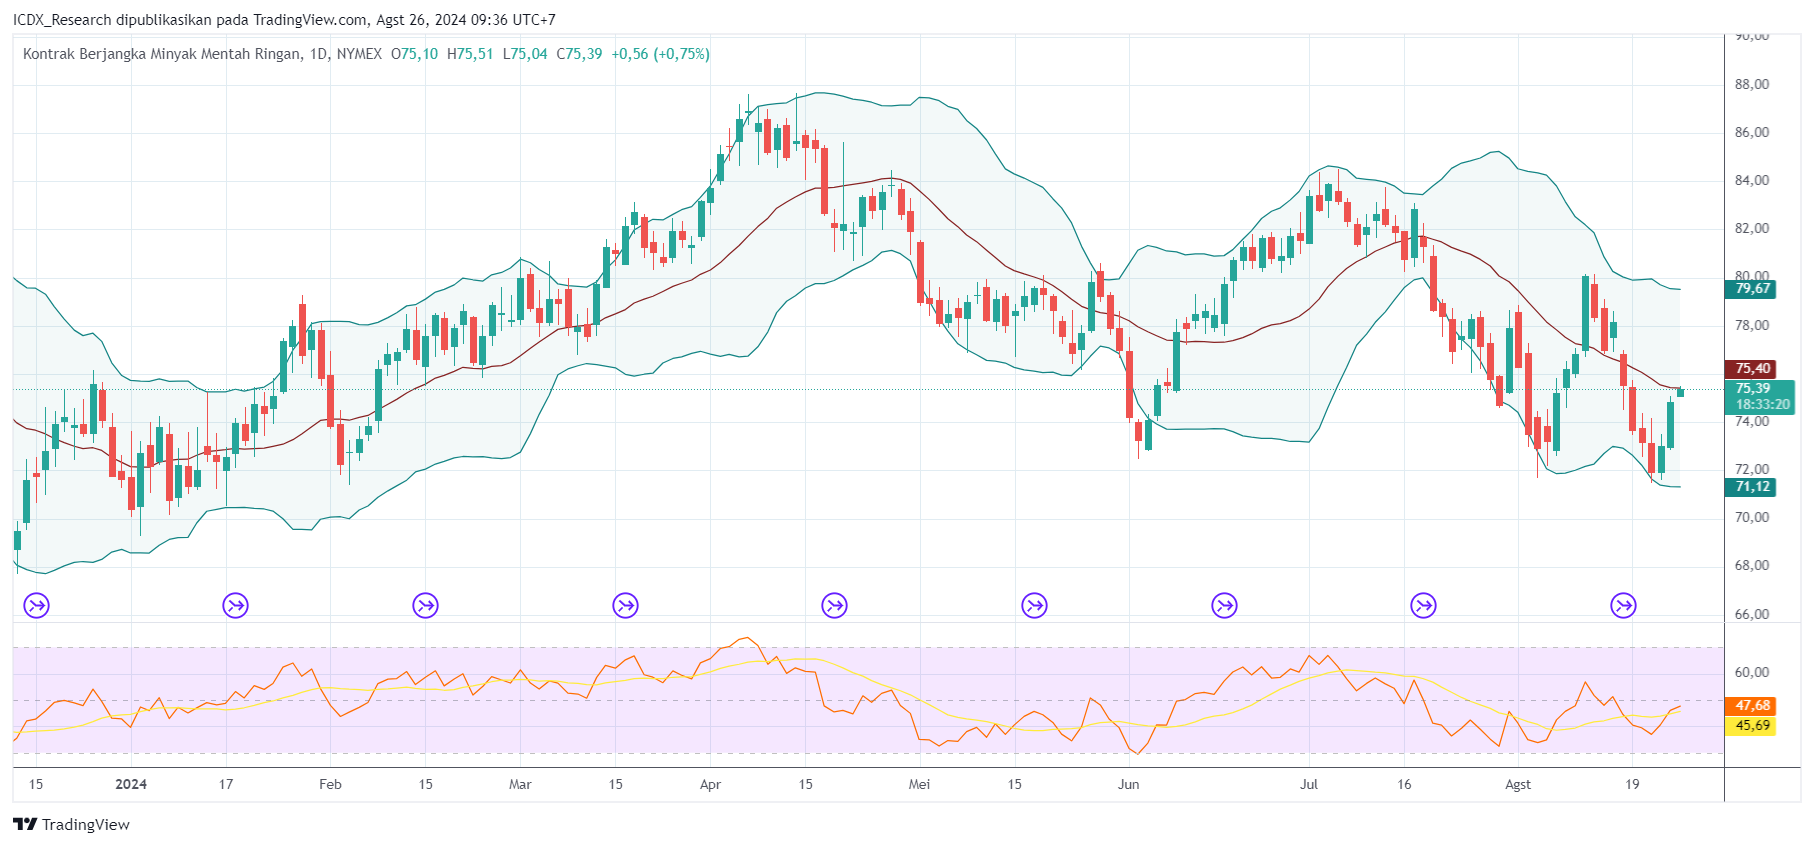Open the contract rollover marker for mid-April
1814x846 pixels.
(x=834, y=605)
